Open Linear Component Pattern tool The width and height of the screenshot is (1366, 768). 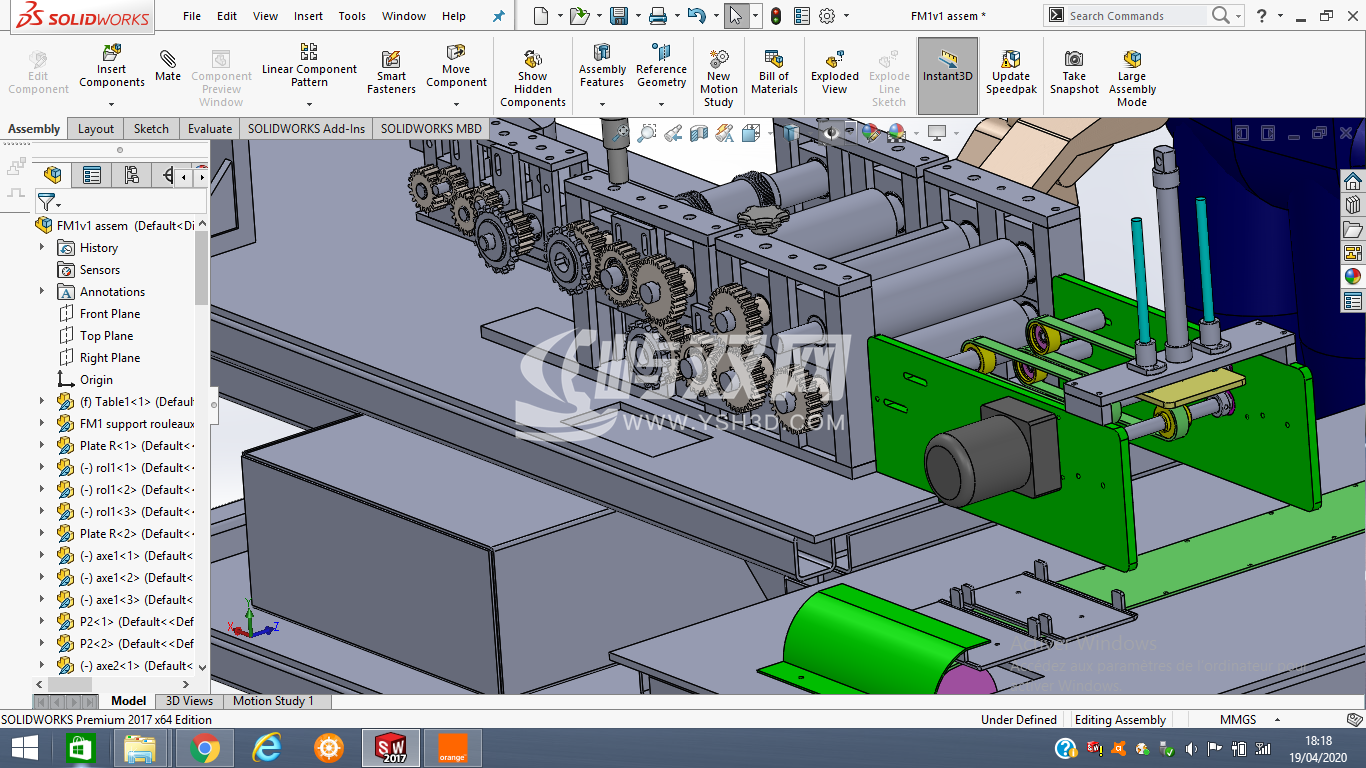(309, 66)
